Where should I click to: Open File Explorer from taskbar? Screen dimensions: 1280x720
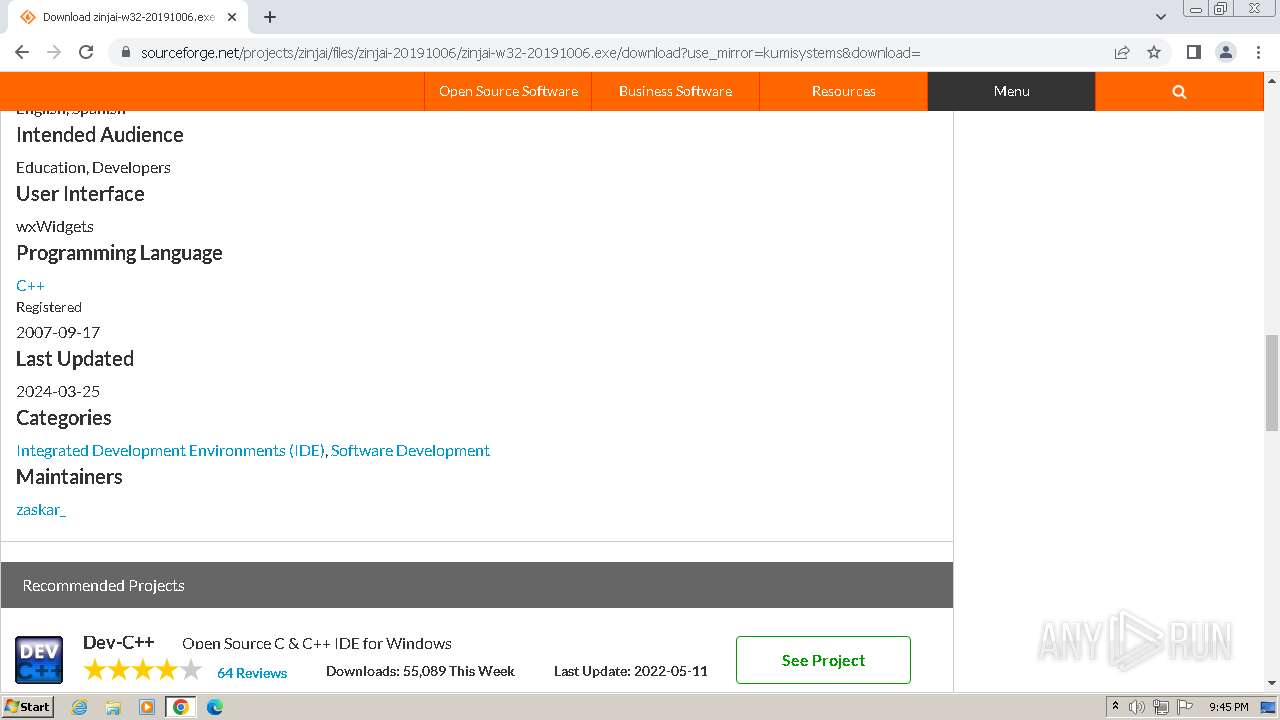pos(113,707)
